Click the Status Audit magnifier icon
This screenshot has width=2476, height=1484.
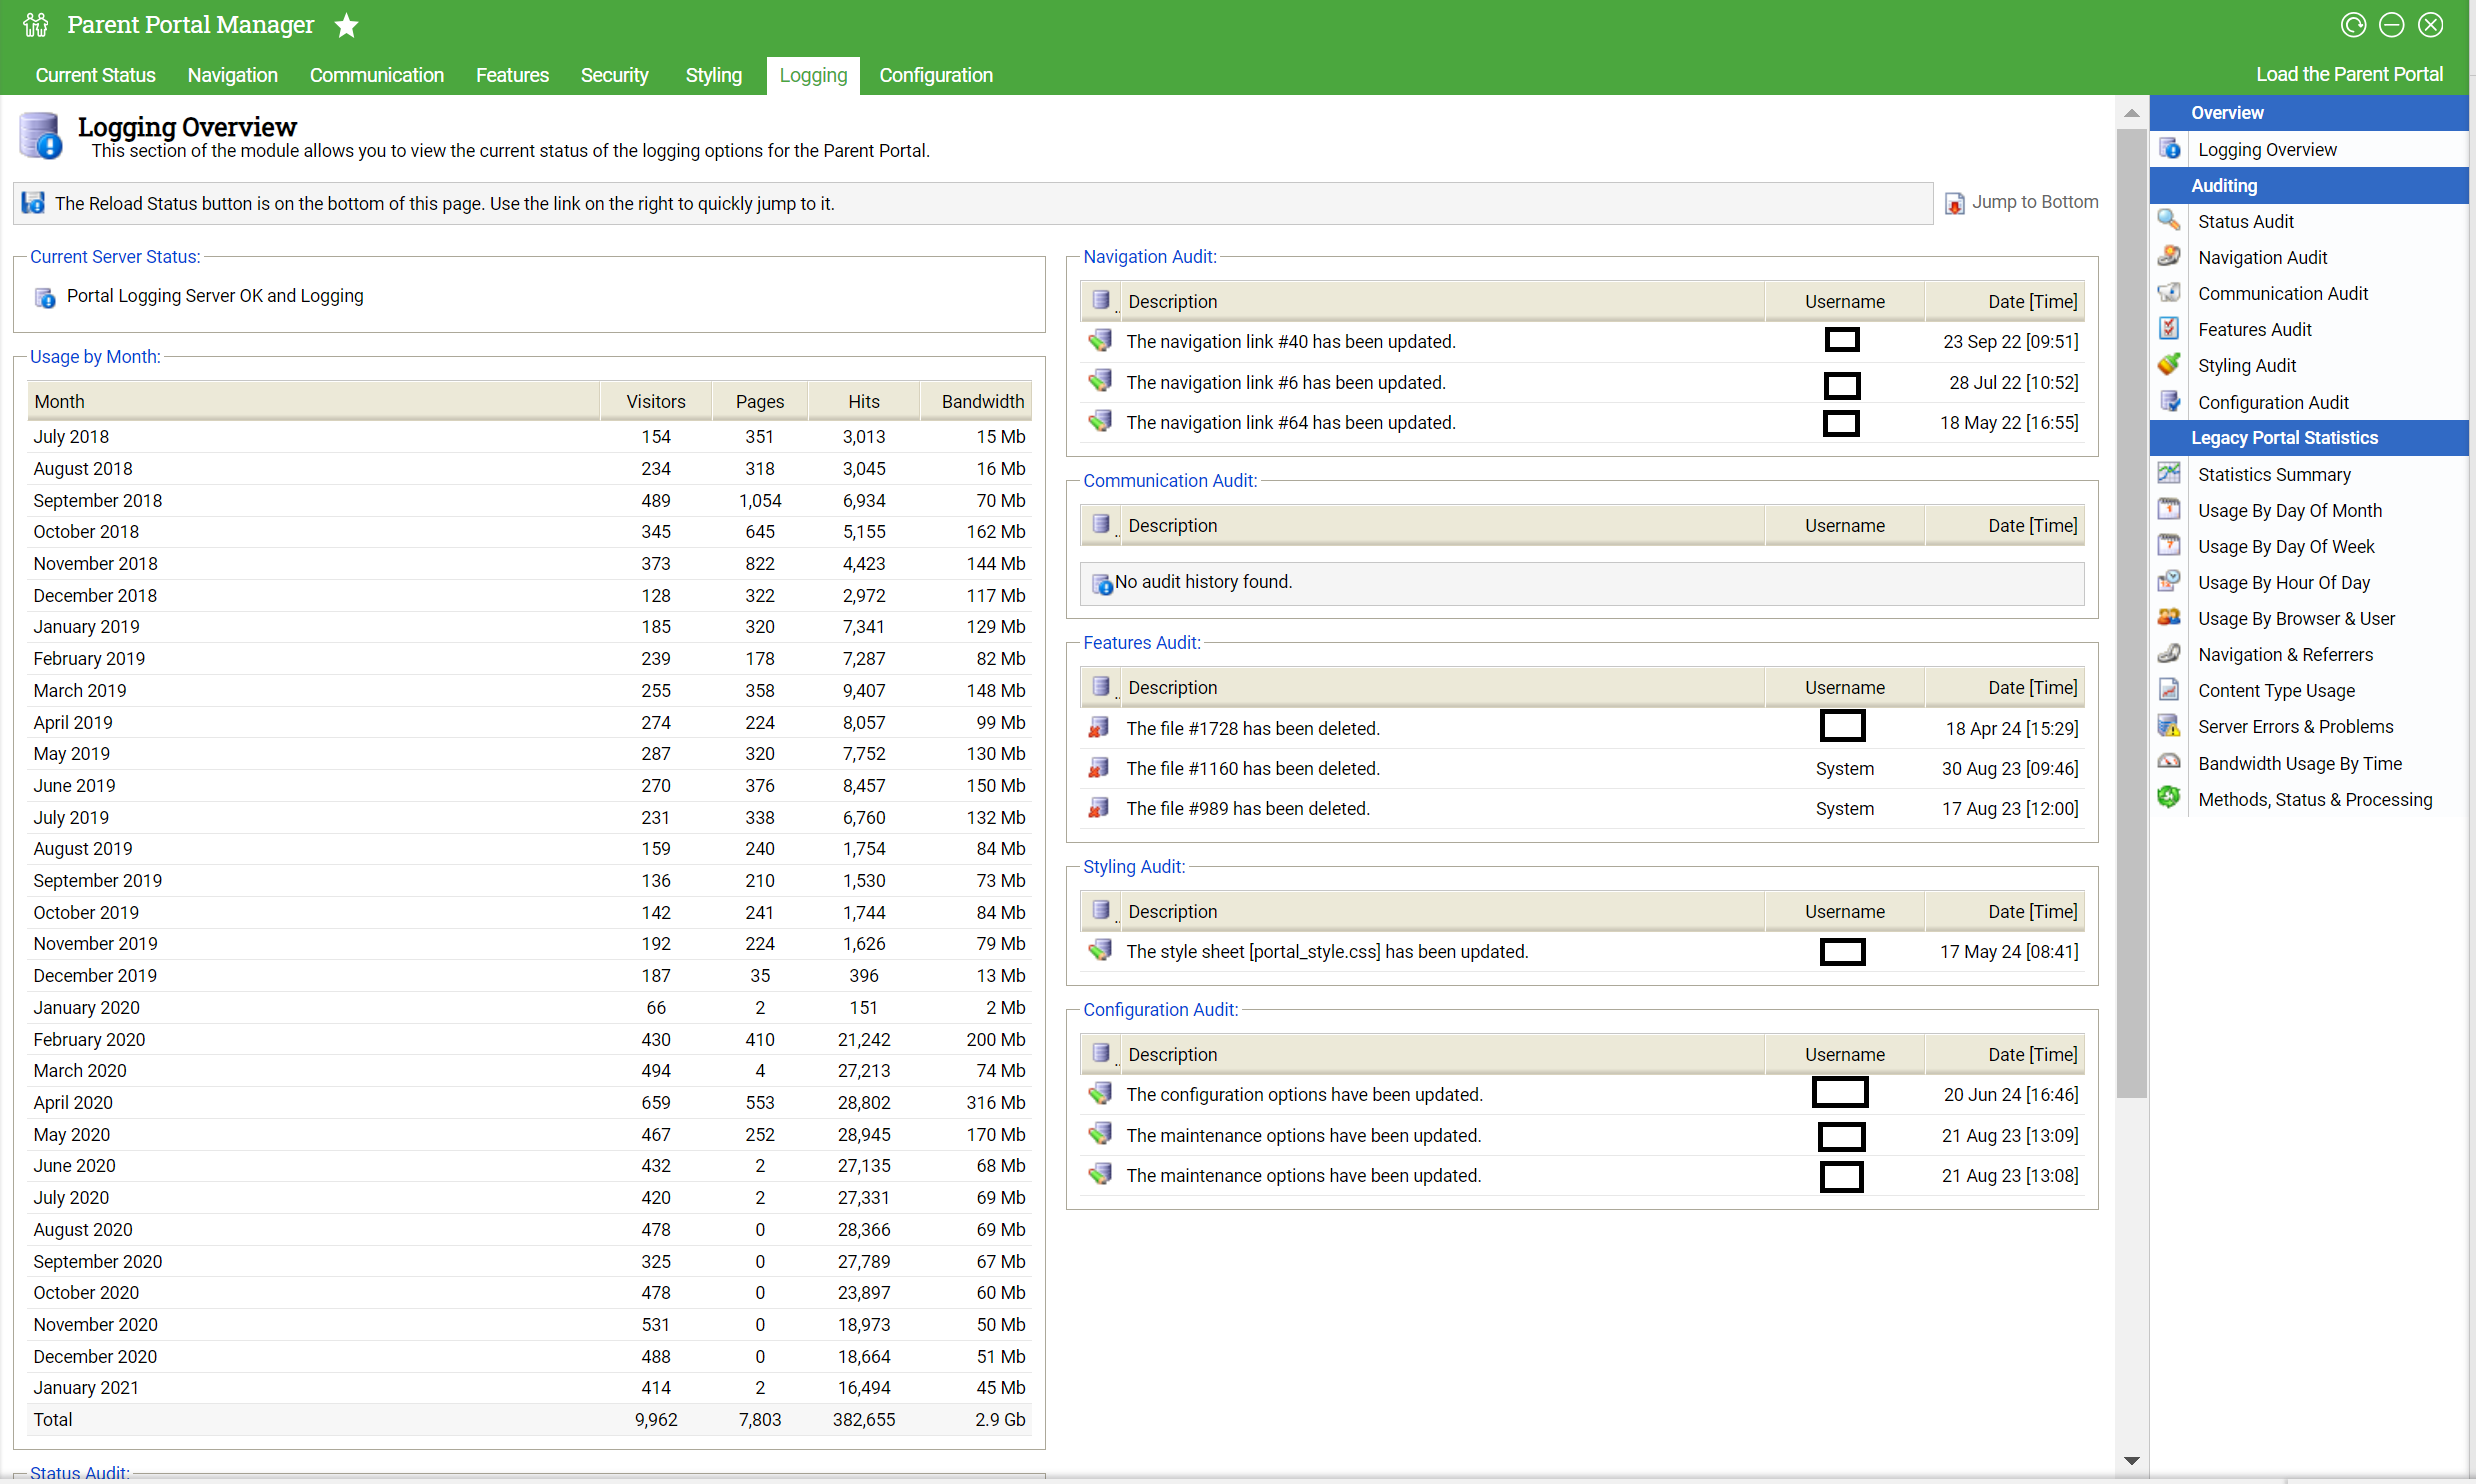pos(2169,221)
